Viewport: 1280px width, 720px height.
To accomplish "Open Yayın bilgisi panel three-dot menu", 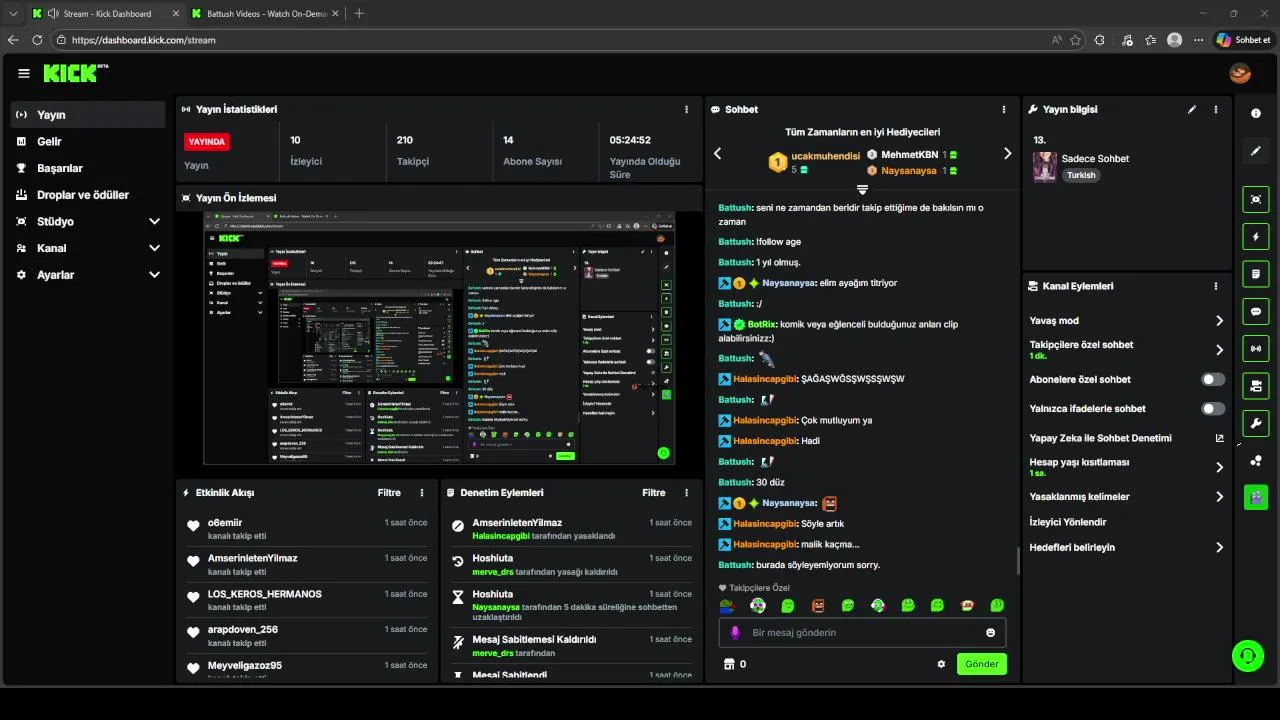I will tap(1216, 110).
